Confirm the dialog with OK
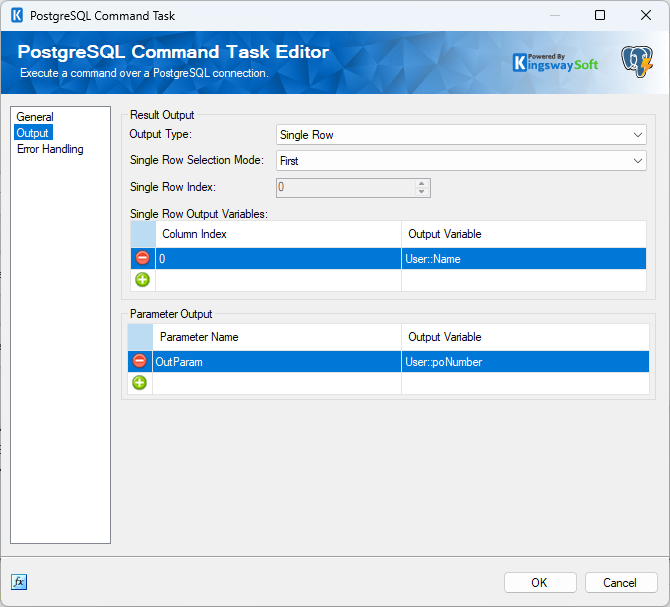The image size is (670, 607). point(540,582)
